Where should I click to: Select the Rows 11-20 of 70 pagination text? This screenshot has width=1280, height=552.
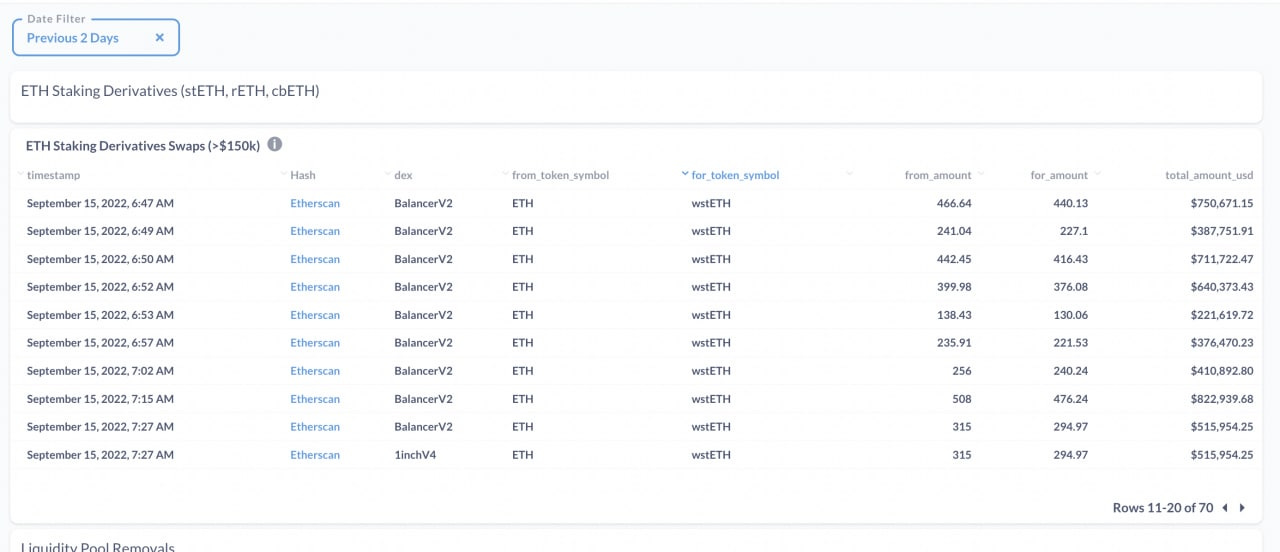click(x=1163, y=508)
